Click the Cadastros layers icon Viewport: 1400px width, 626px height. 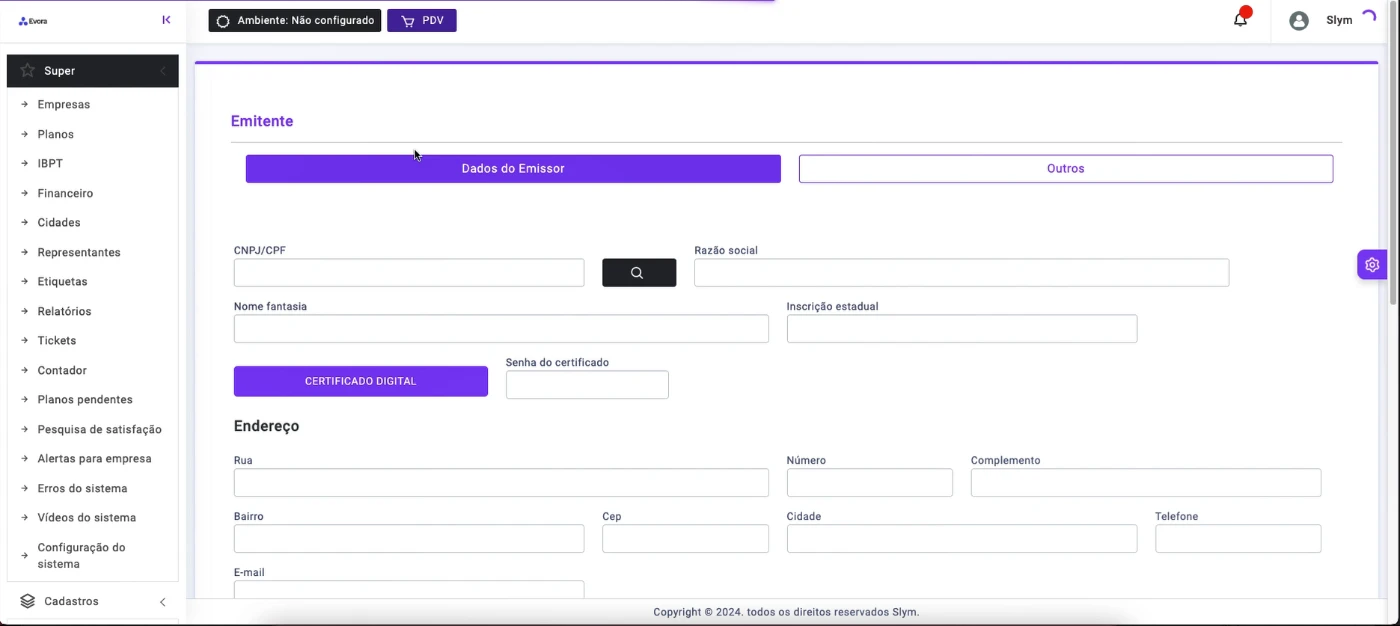27,601
